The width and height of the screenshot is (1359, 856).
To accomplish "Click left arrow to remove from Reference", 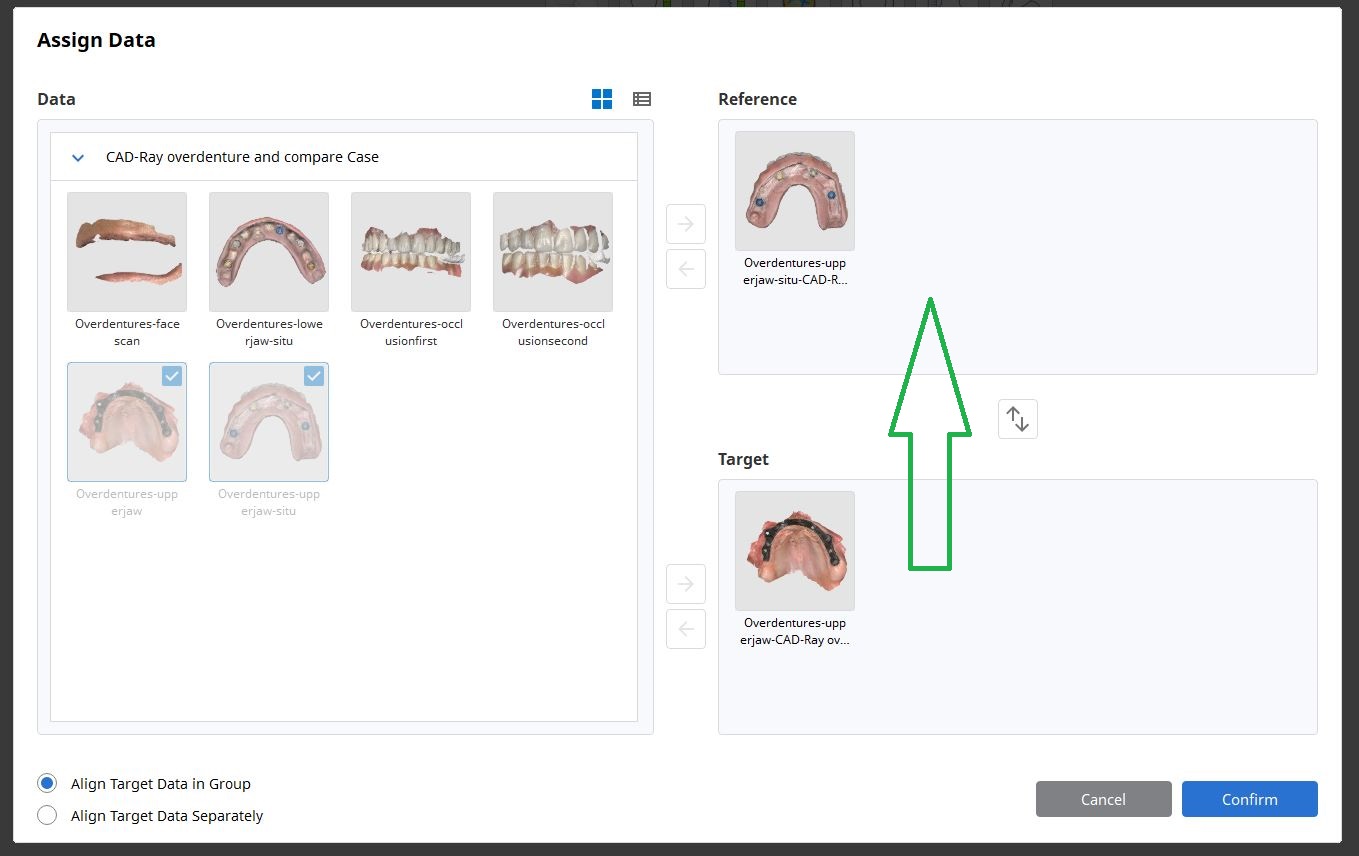I will click(686, 269).
